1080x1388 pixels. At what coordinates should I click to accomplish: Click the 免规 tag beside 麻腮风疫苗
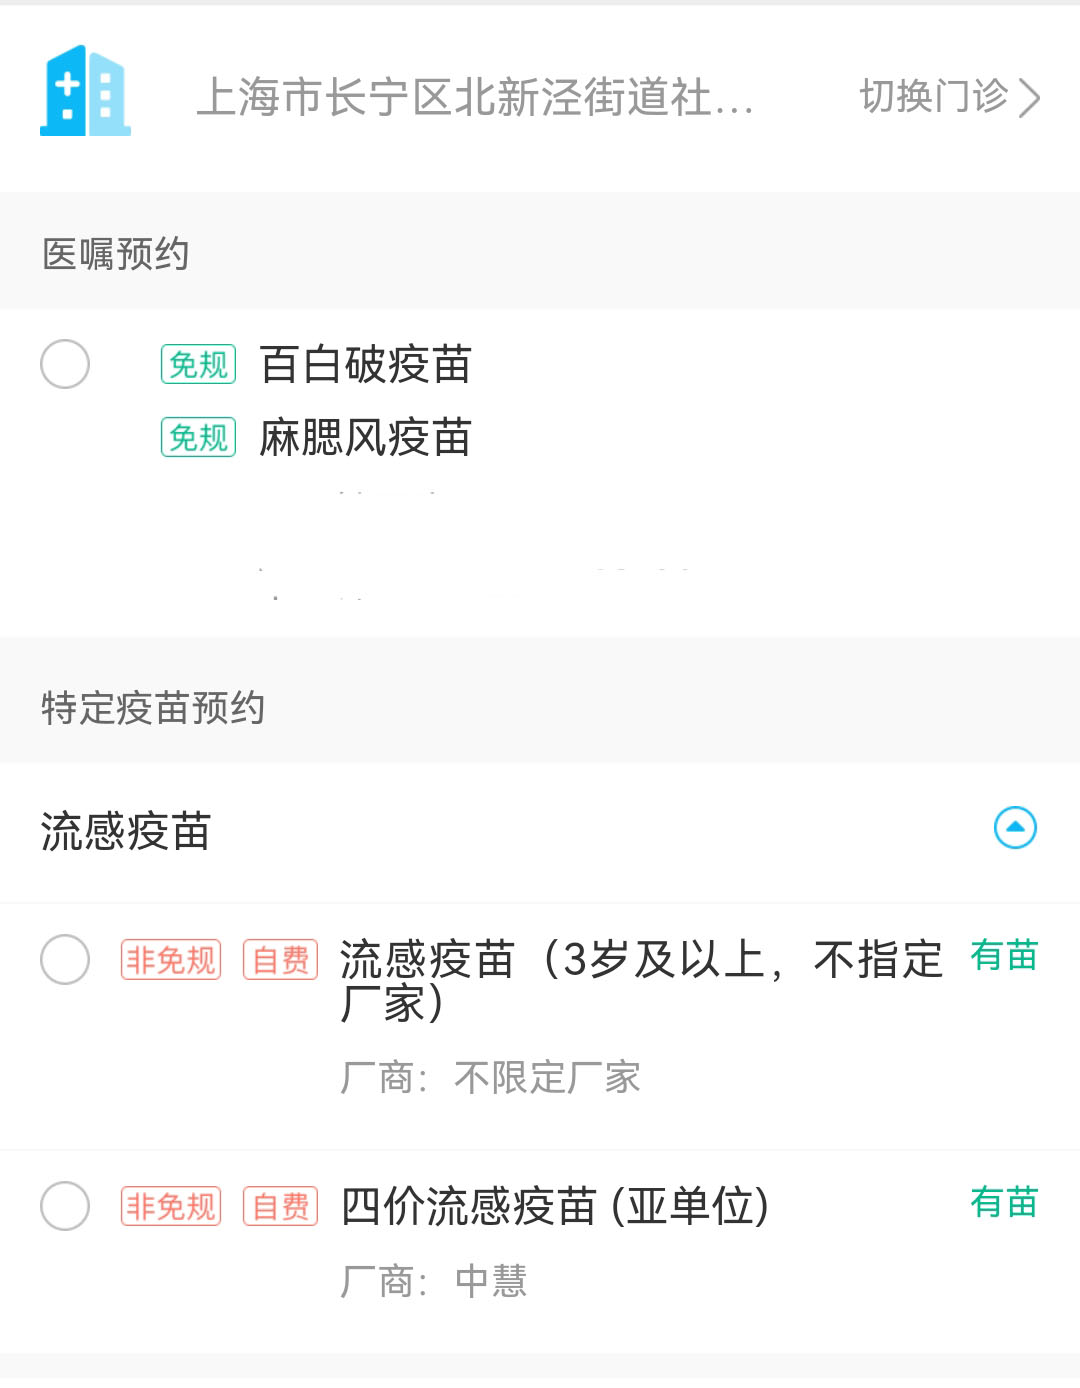pos(198,438)
